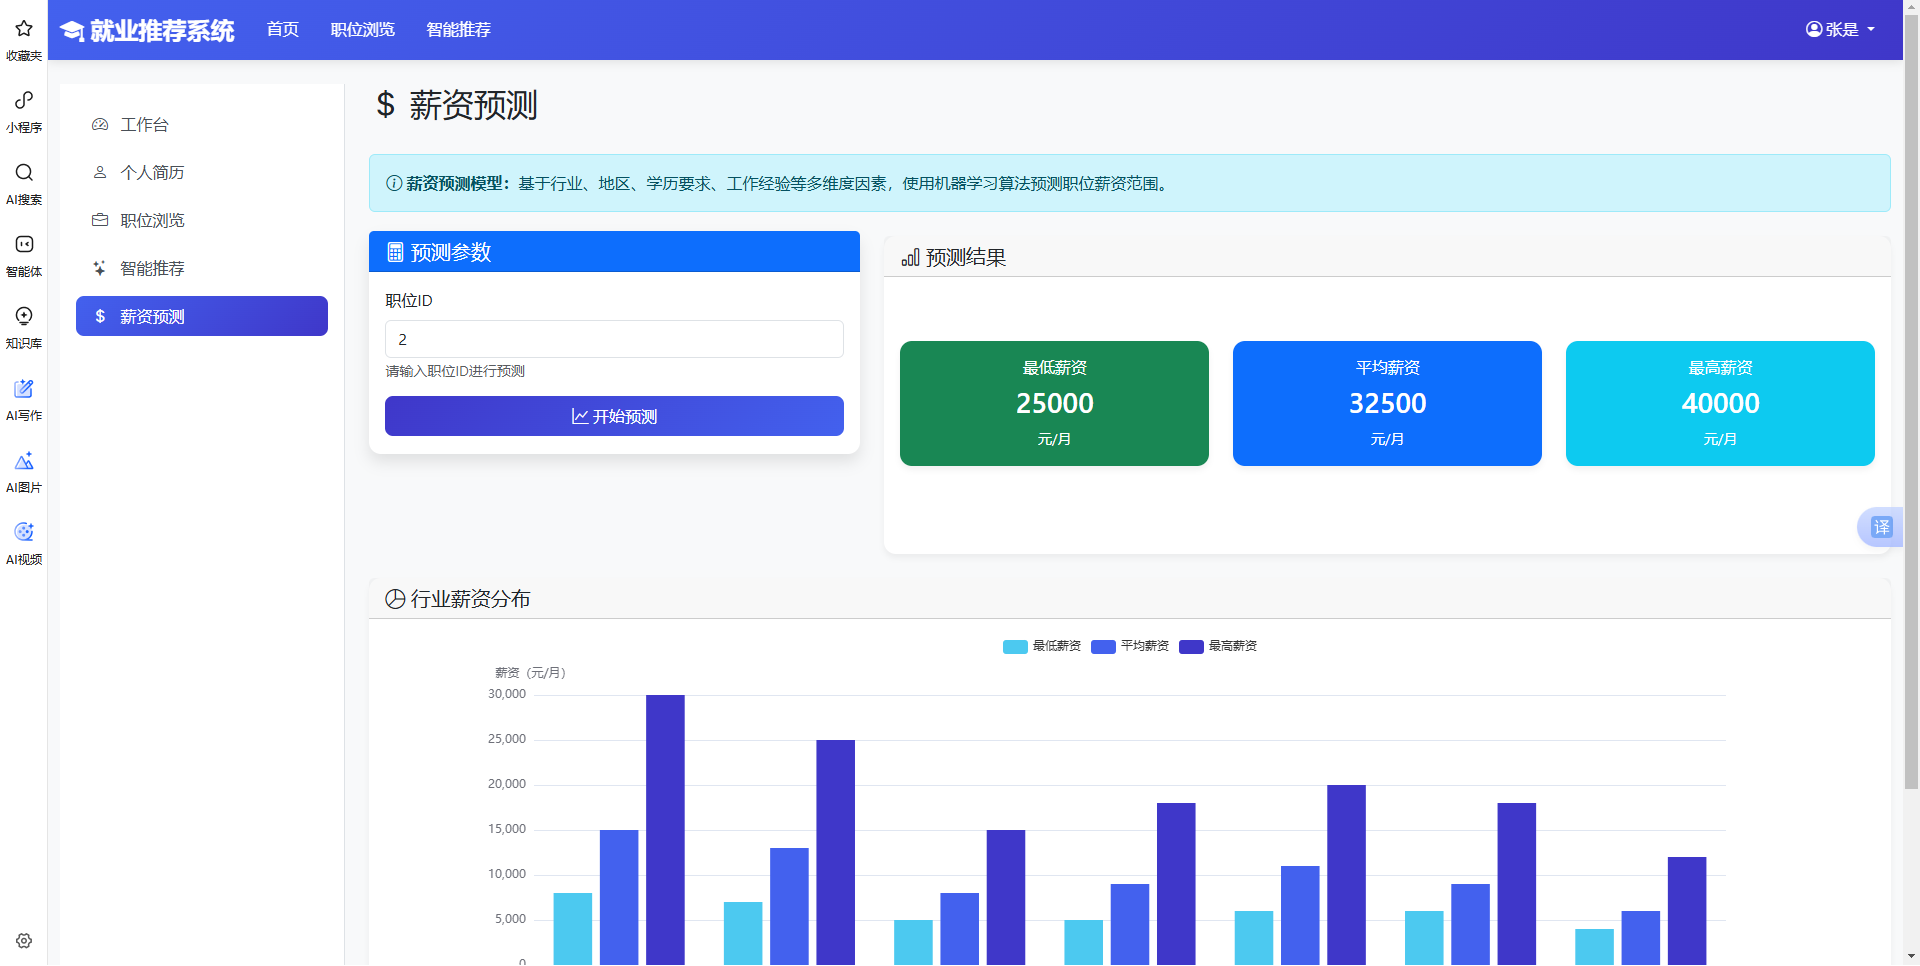Click the floating 译 translate button
This screenshot has height=966, width=1920.
(x=1882, y=527)
